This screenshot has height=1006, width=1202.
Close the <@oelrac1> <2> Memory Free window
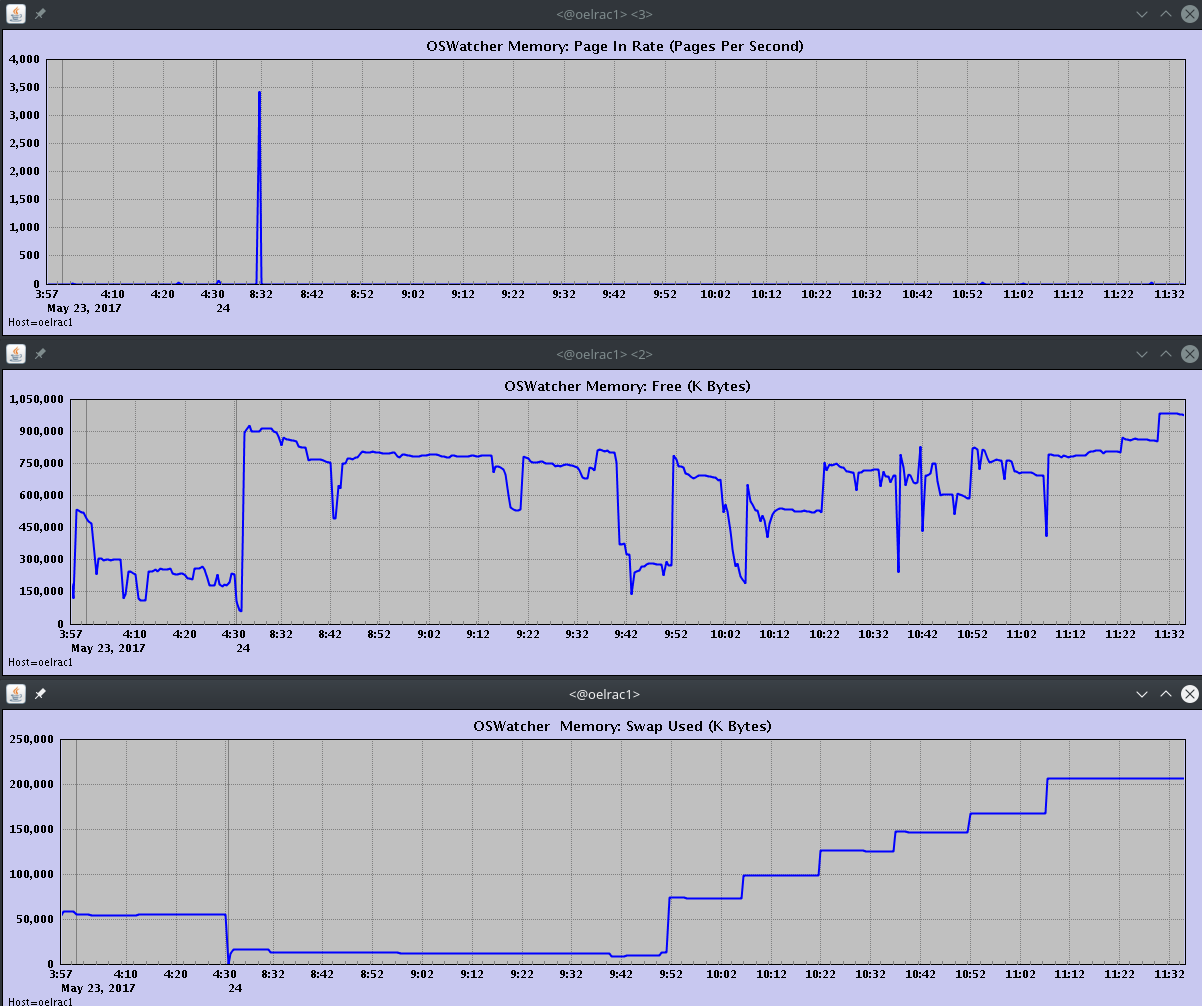[1190, 354]
